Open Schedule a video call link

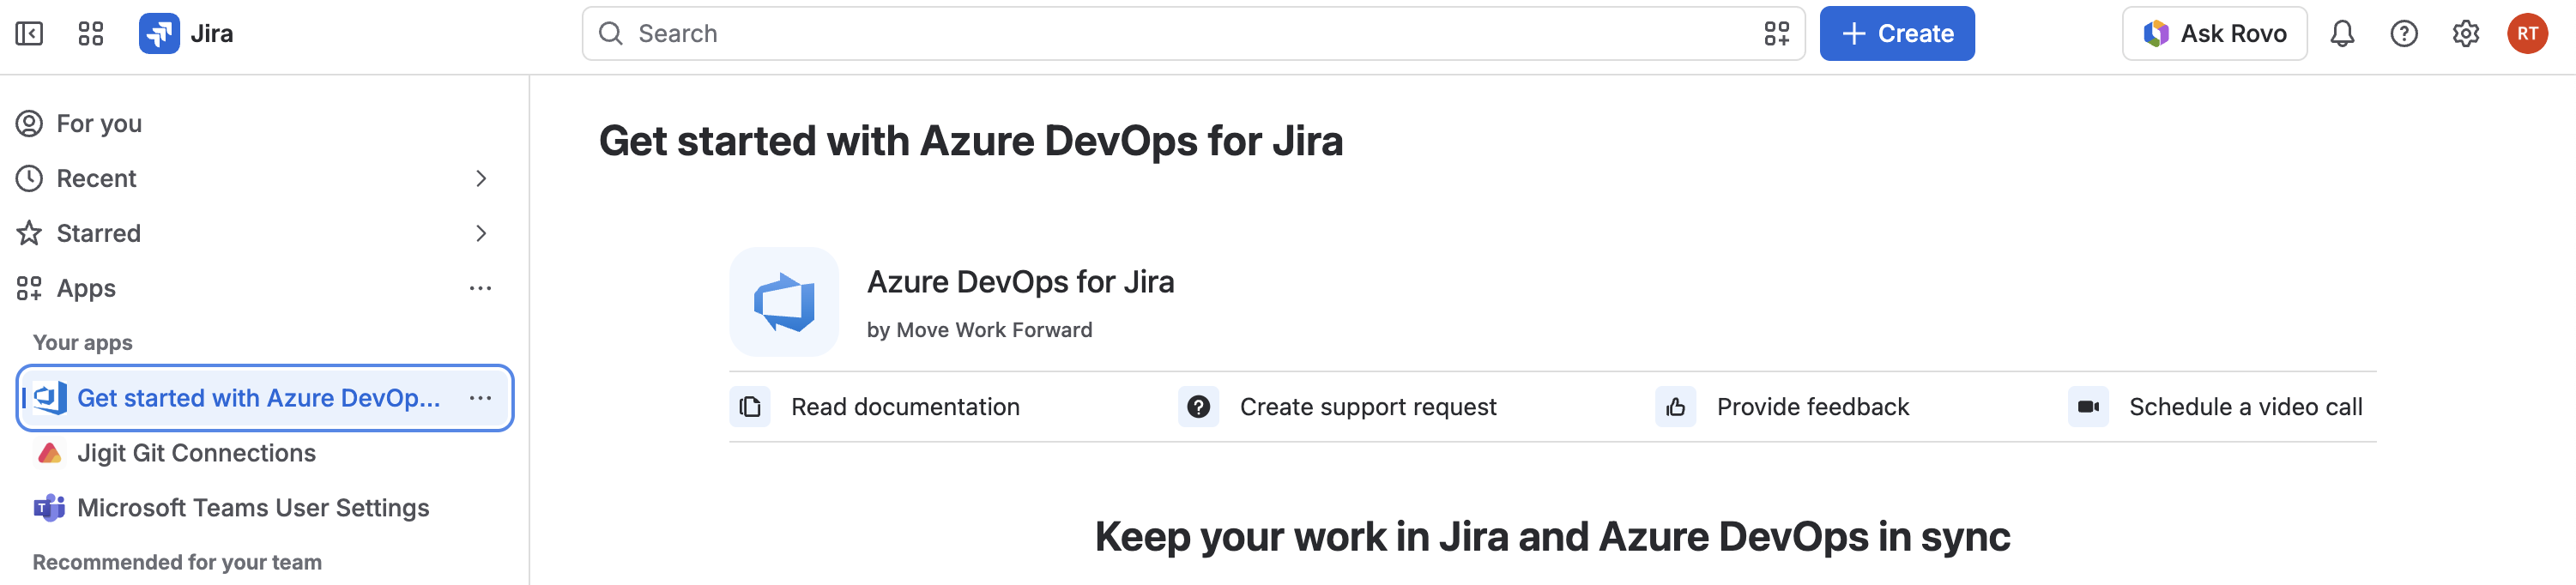pyautogui.click(x=2215, y=407)
